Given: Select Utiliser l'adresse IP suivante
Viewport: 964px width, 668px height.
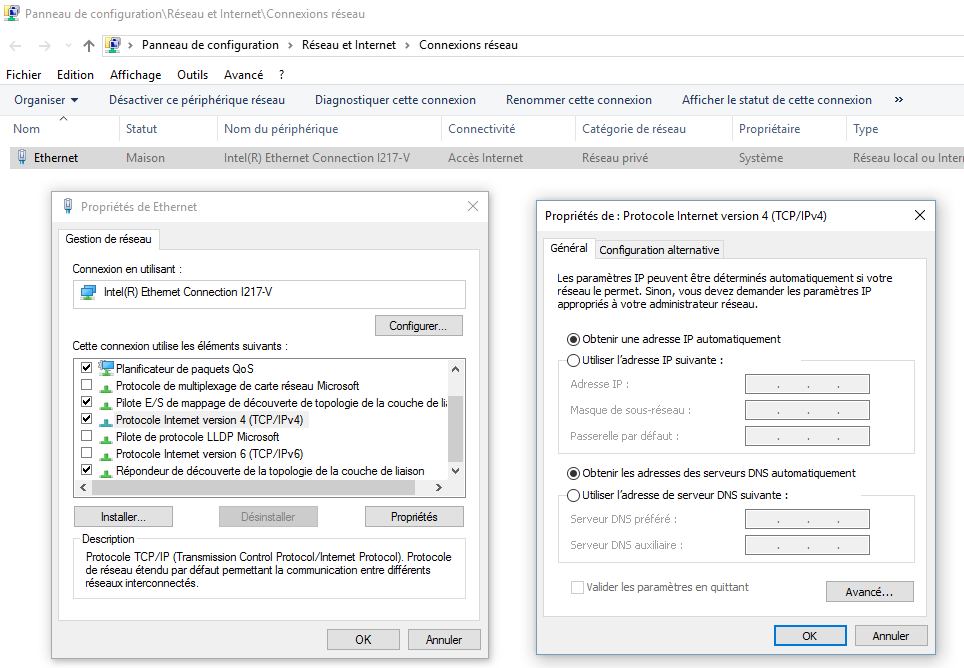Looking at the screenshot, I should (573, 361).
